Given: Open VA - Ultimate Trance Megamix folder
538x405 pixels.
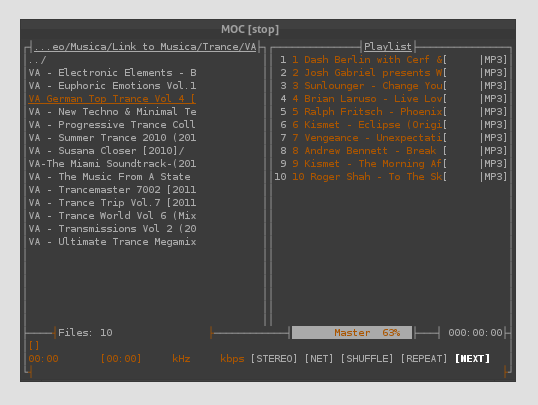Looking at the screenshot, I should 112,242.
